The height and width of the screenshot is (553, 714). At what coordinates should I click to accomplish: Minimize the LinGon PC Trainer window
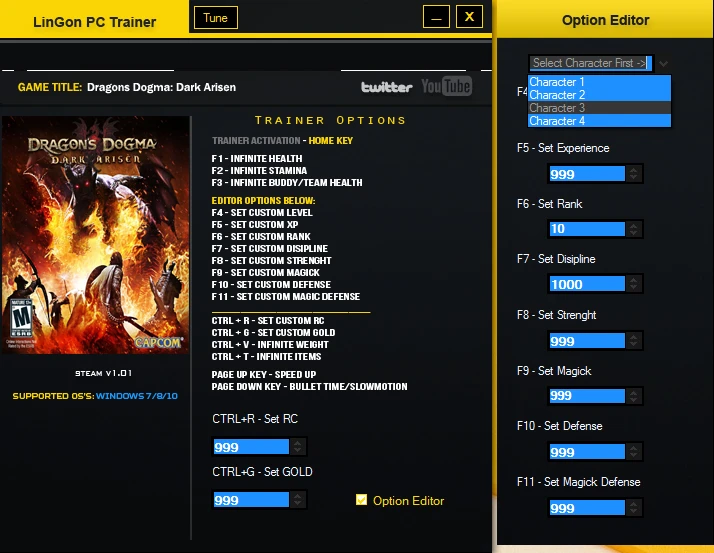click(x=436, y=17)
